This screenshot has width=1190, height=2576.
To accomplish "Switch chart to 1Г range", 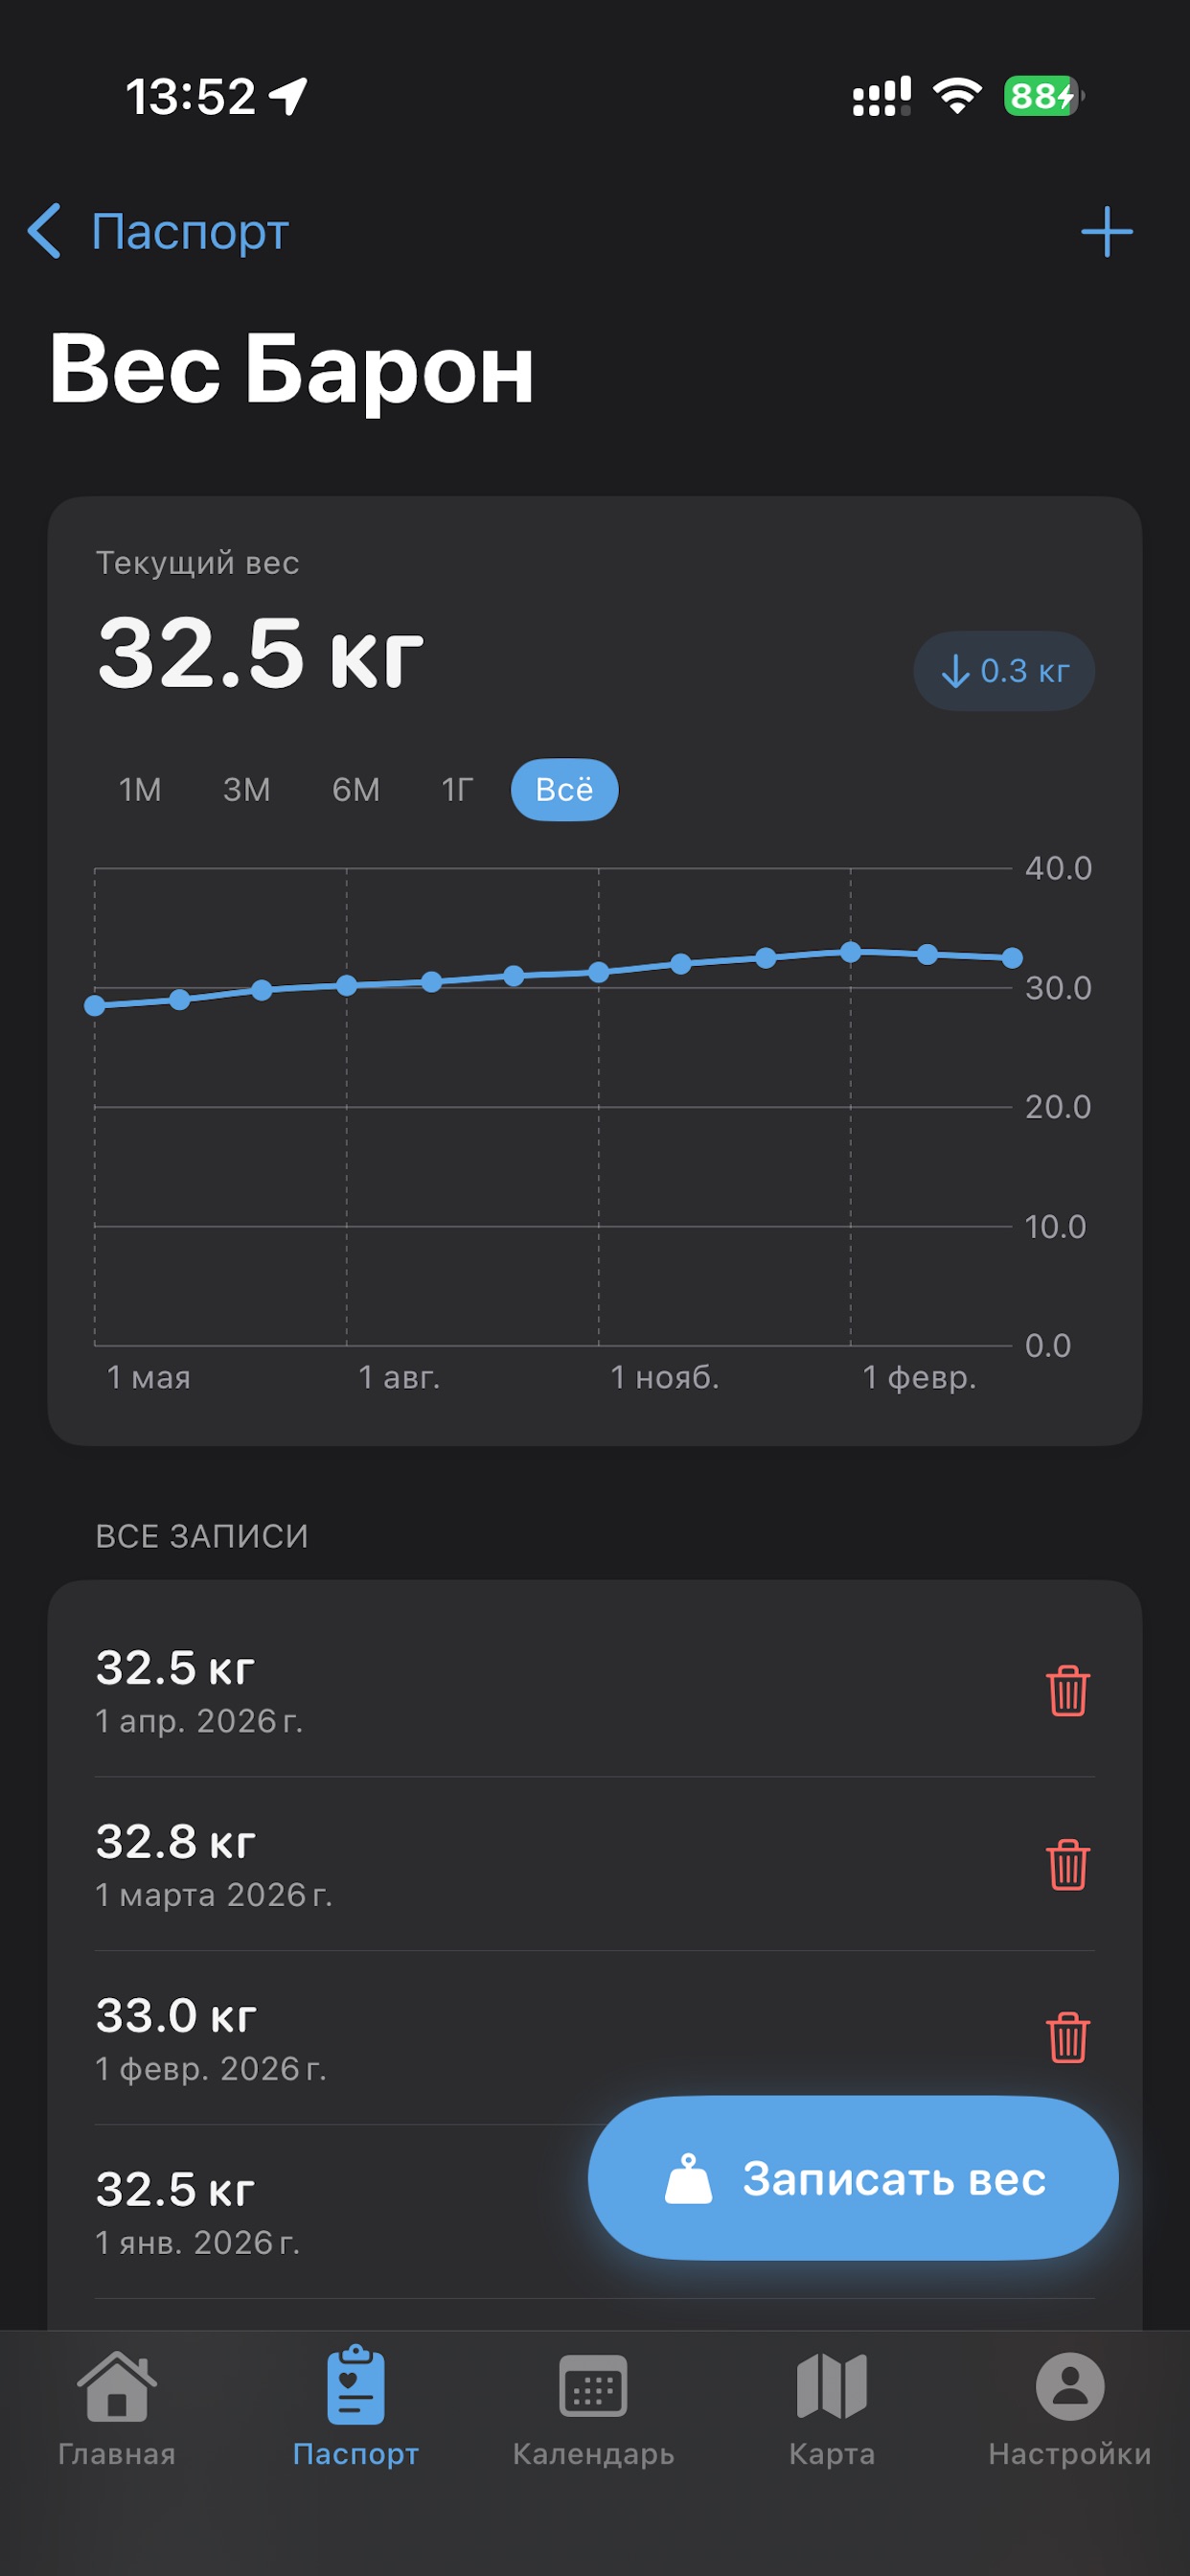I will [x=457, y=790].
